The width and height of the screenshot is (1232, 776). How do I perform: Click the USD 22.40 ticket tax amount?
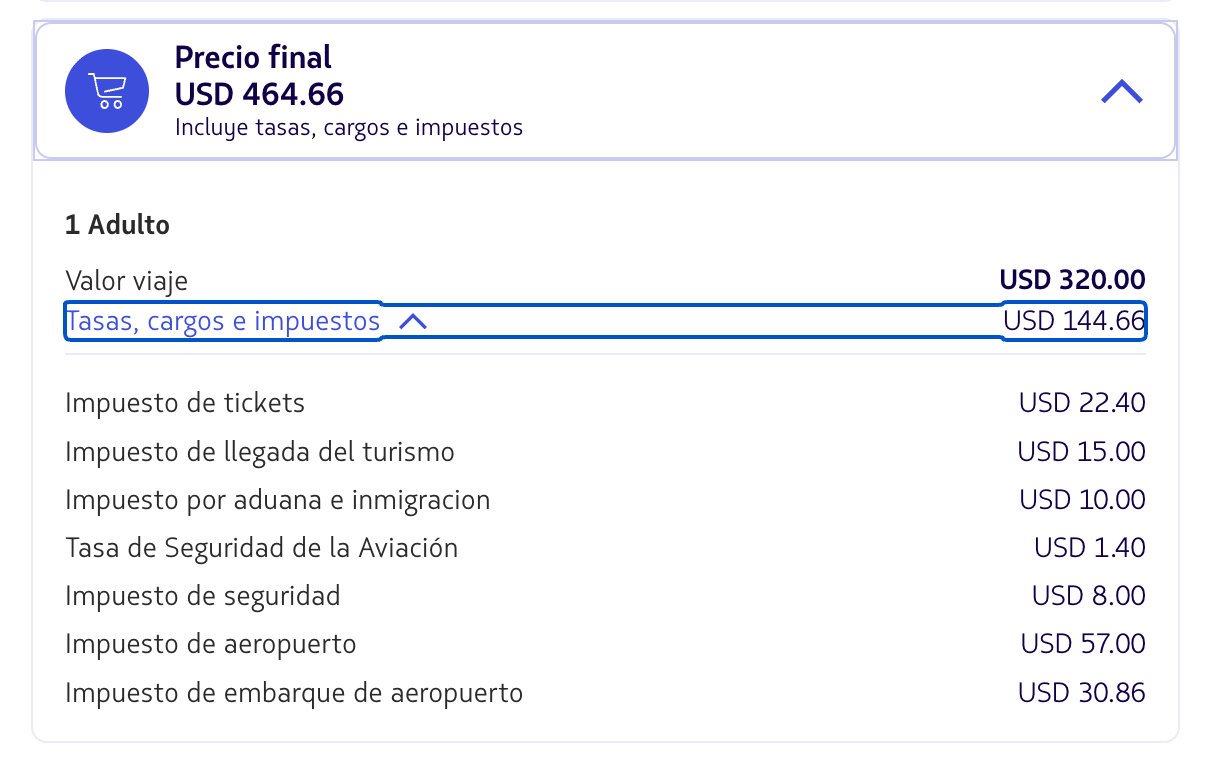coord(1082,403)
